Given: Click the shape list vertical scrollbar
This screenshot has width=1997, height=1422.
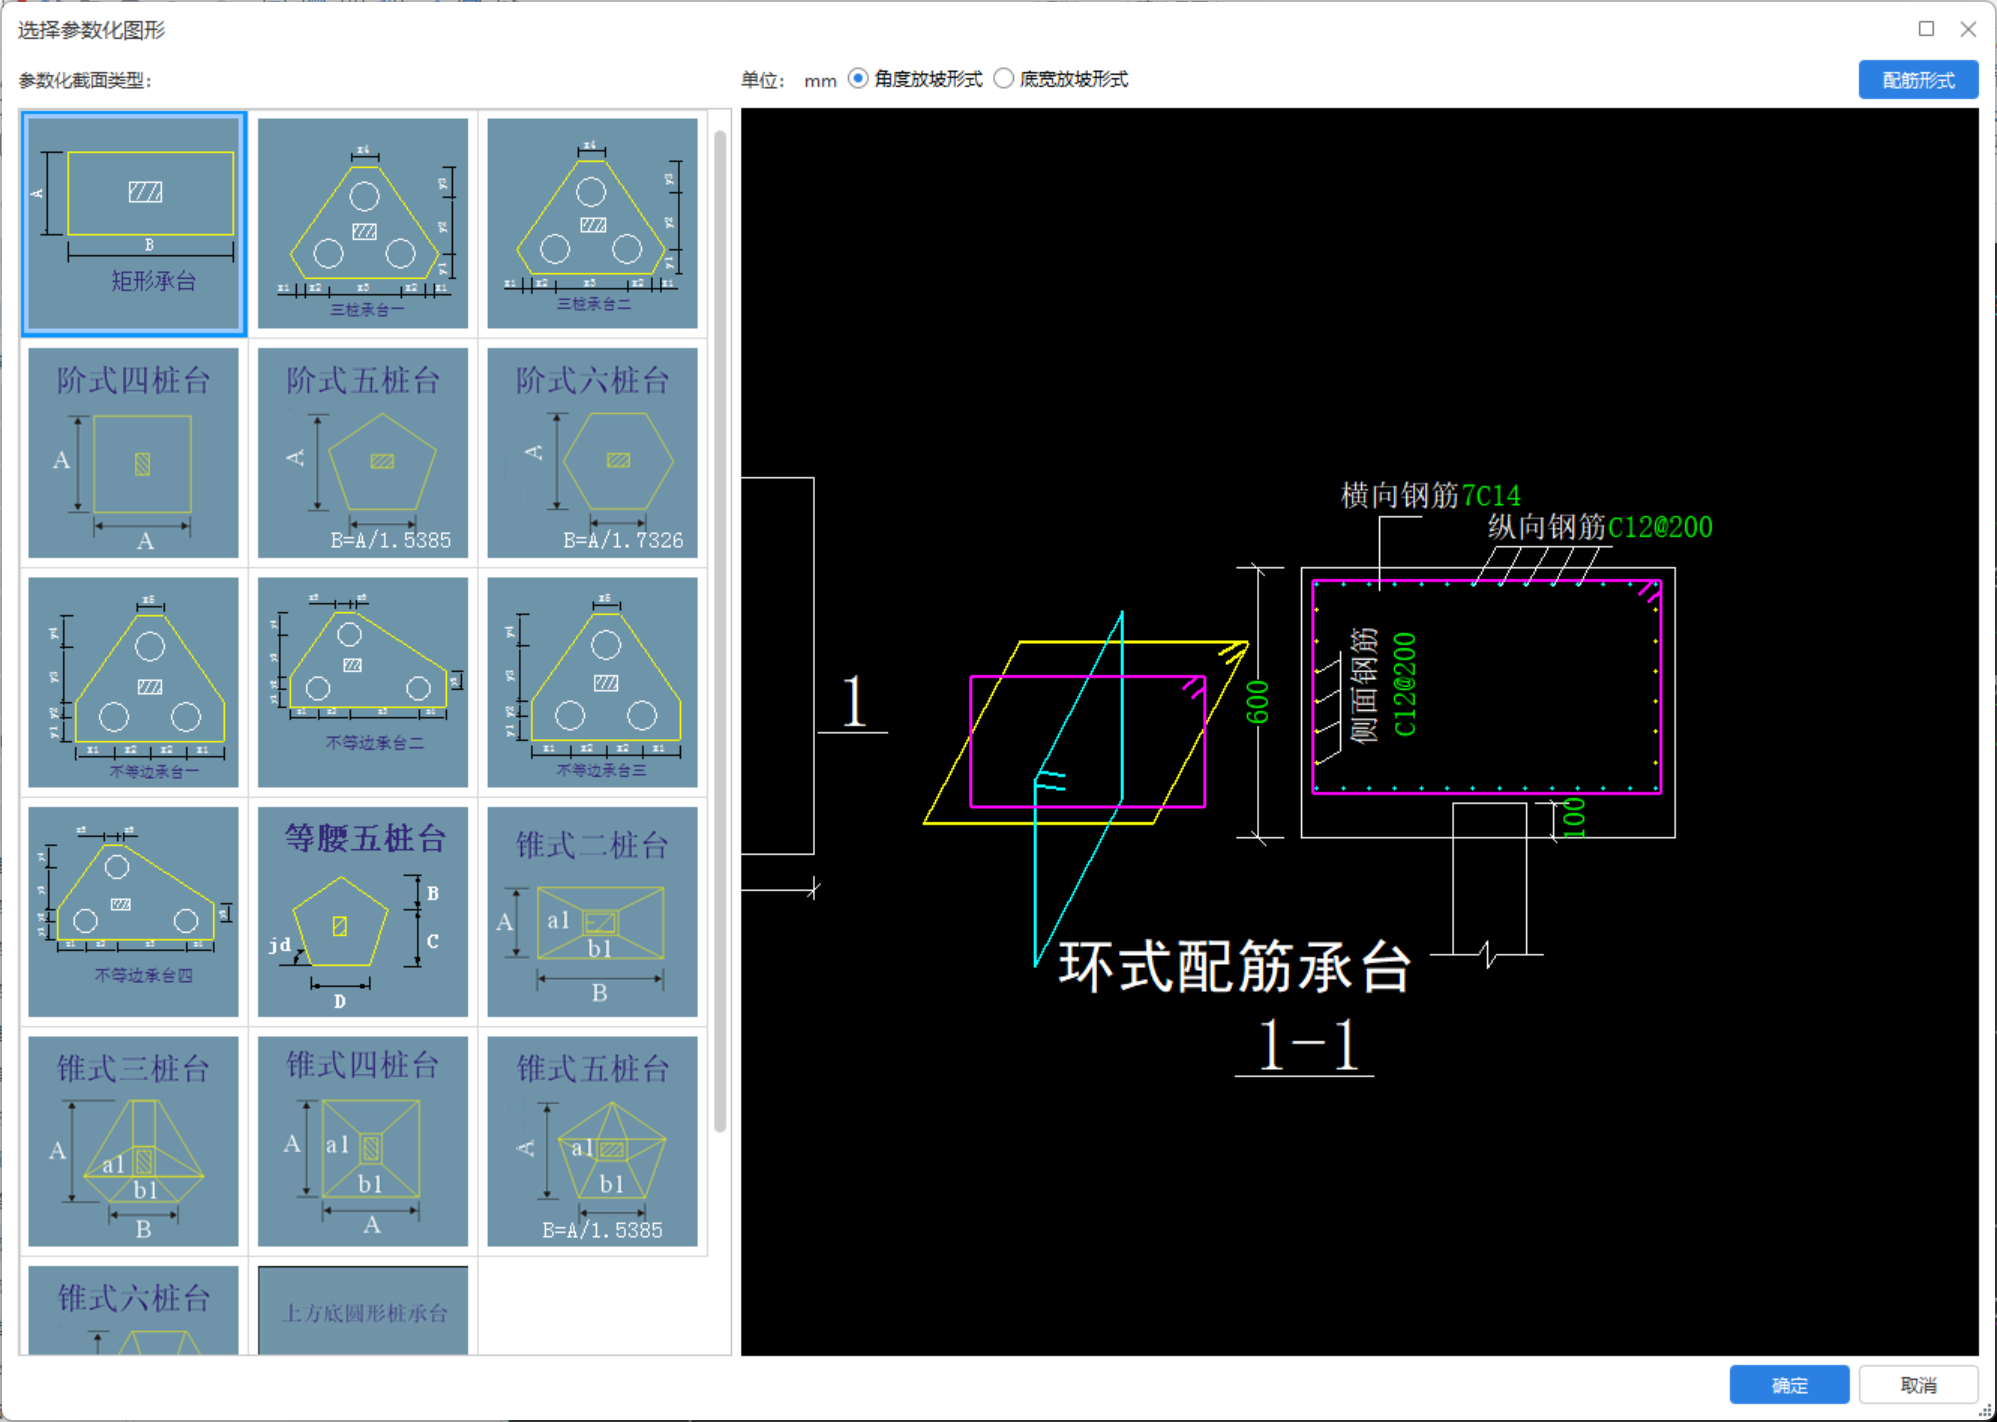Looking at the screenshot, I should [x=720, y=630].
